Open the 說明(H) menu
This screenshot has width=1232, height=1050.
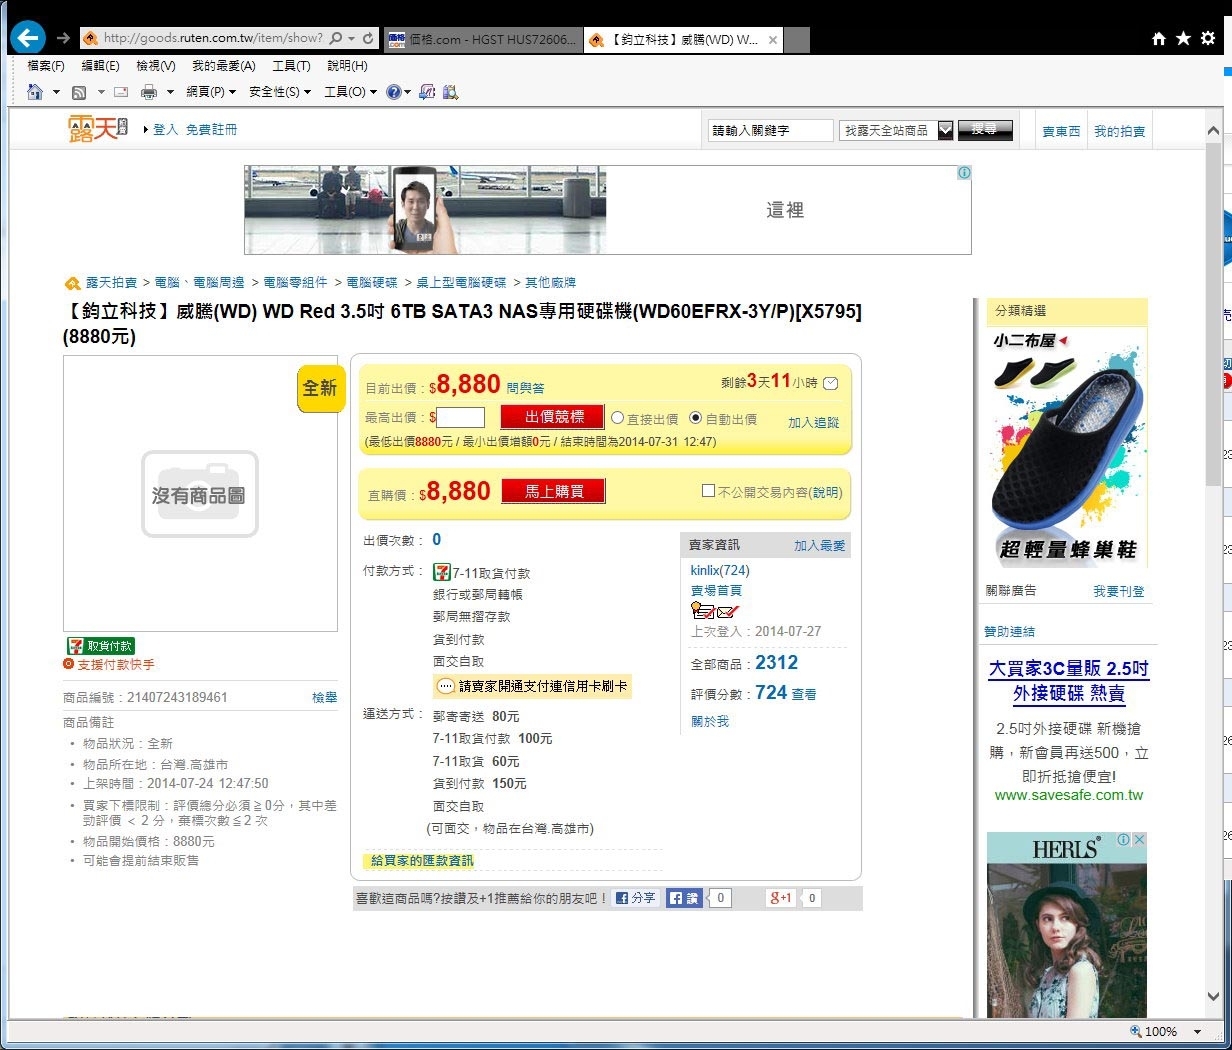click(347, 66)
